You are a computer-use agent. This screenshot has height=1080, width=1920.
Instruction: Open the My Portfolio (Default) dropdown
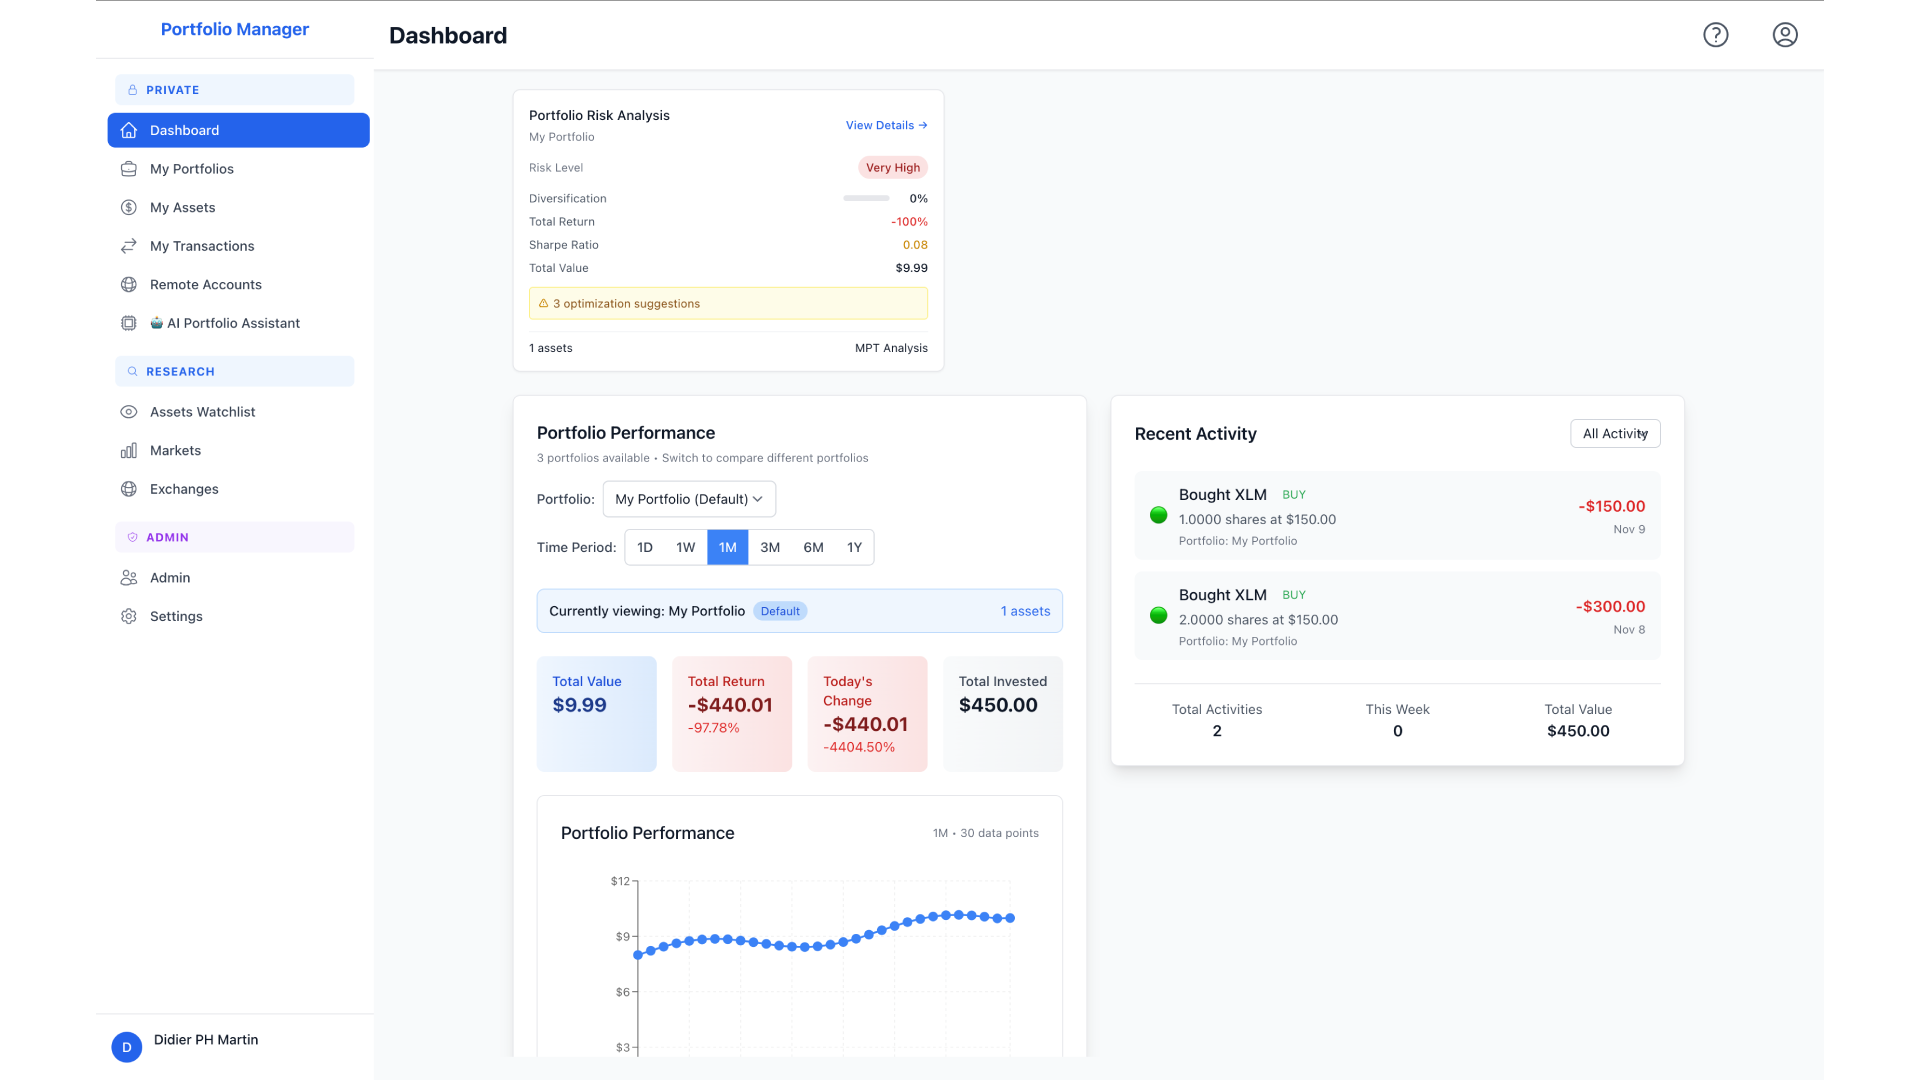click(x=688, y=499)
